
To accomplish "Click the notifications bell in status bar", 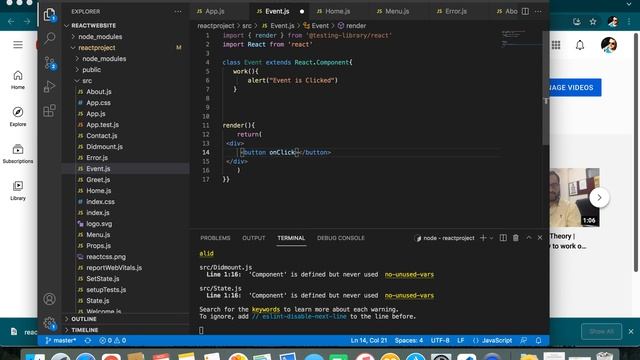I will (x=538, y=340).
